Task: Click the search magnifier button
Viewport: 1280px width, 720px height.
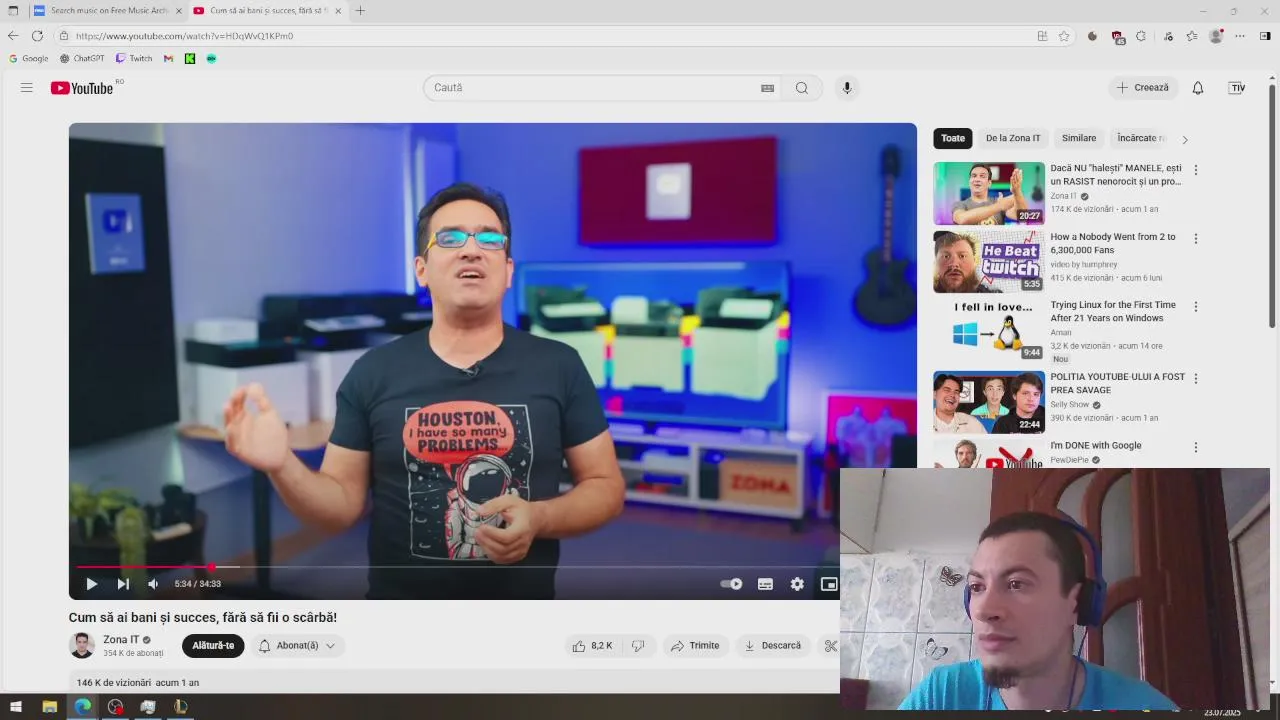Action: point(802,88)
